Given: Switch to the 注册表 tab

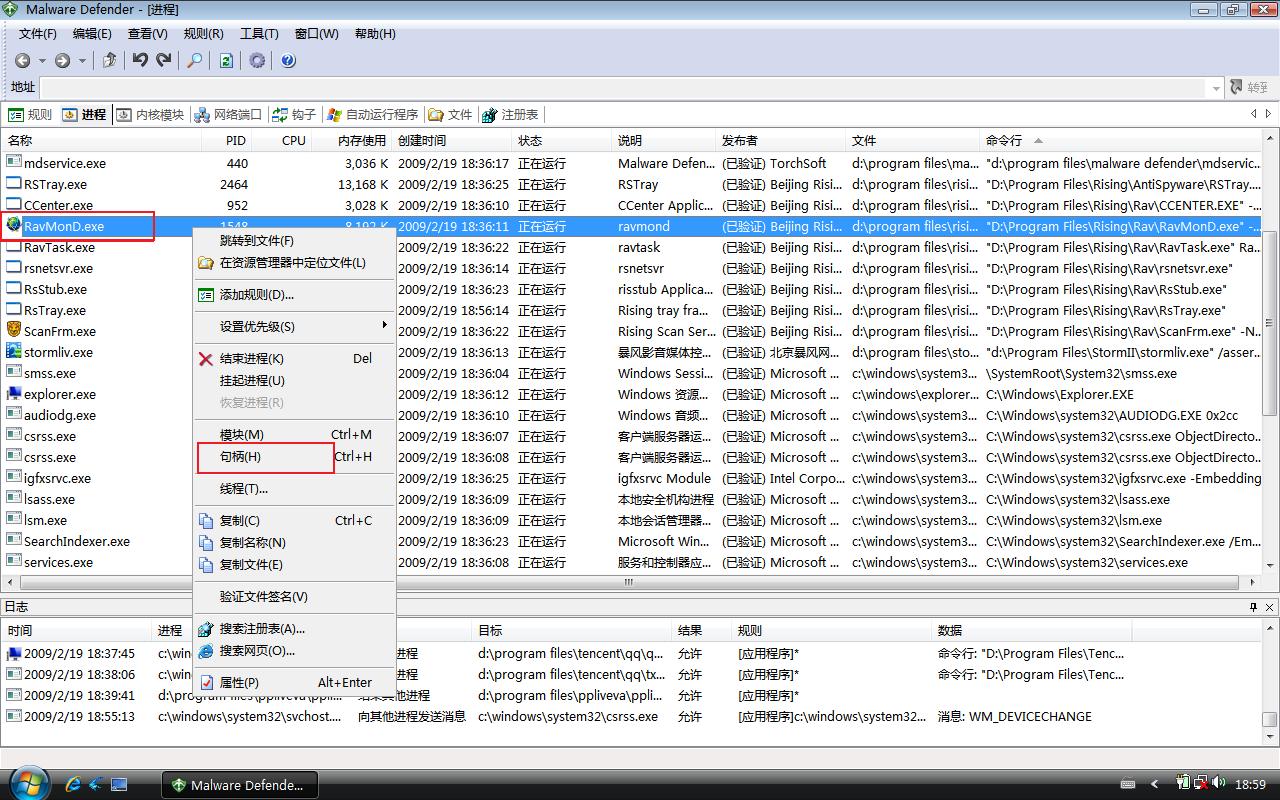Looking at the screenshot, I should 510,115.
